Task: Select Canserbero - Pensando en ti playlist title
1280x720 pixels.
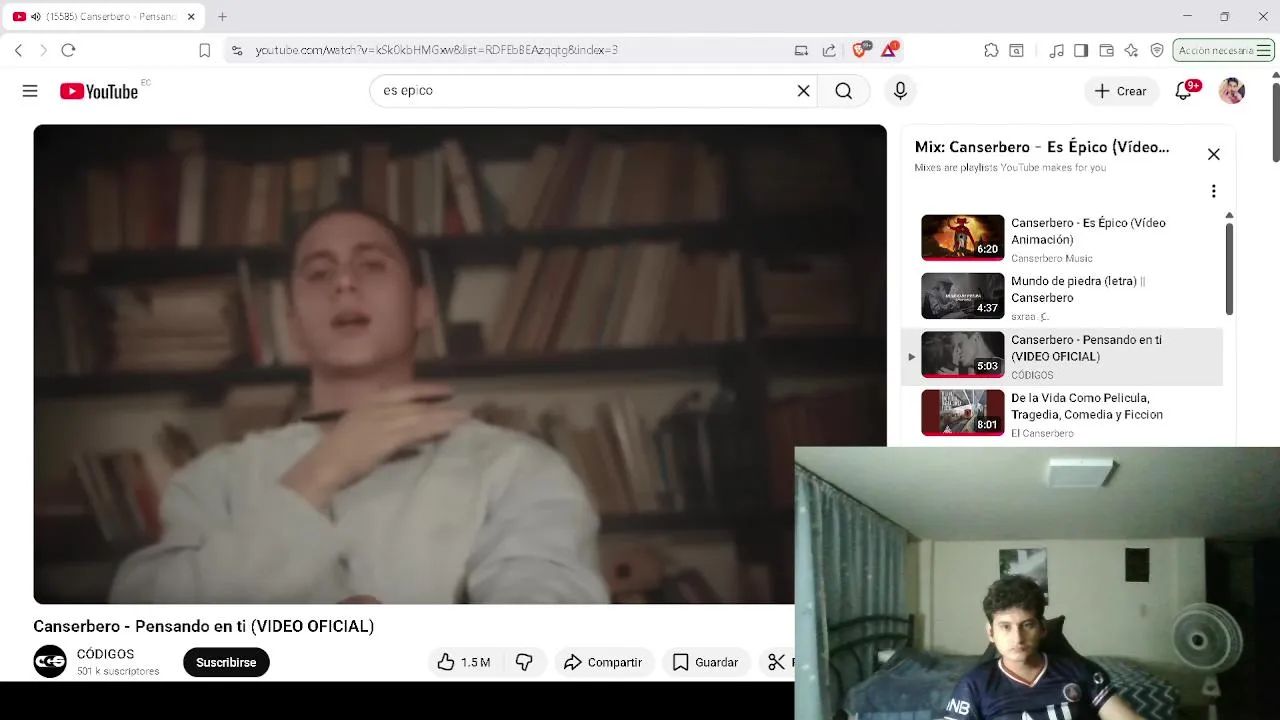Action: pyautogui.click(x=1086, y=348)
